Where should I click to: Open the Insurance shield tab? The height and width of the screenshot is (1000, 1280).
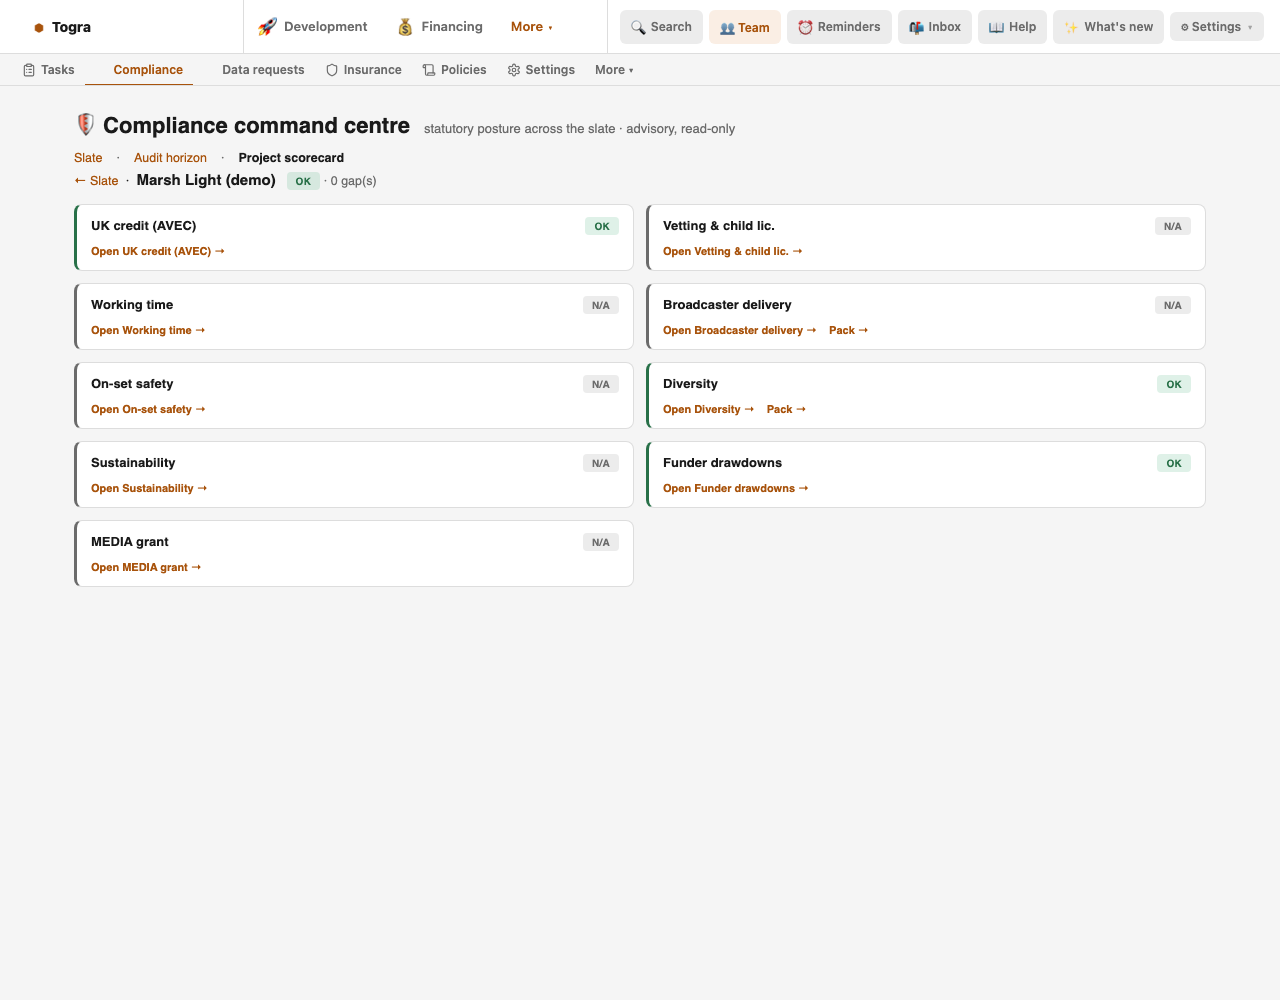(x=364, y=70)
